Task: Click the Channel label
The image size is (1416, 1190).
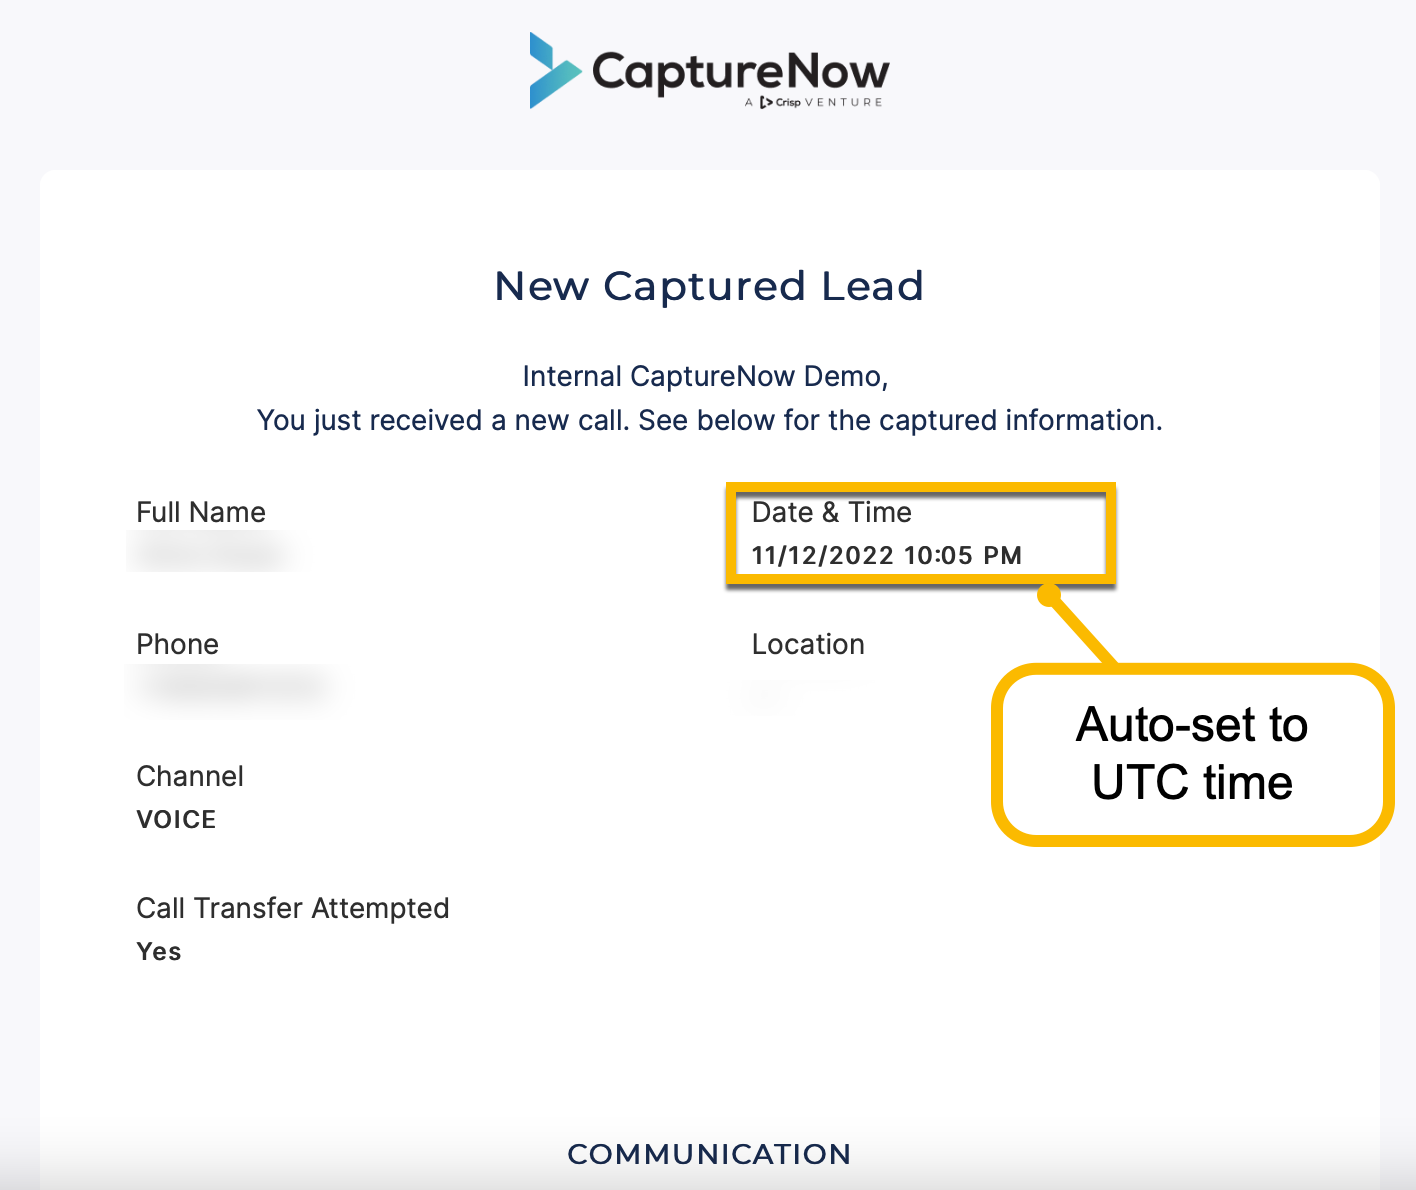Action: 190,776
